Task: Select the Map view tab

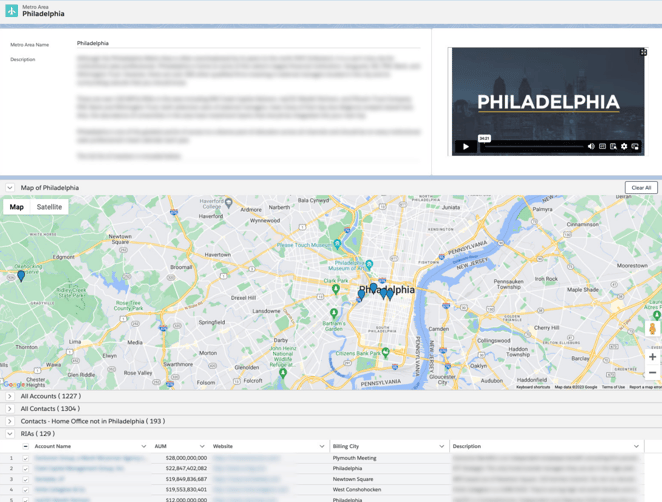Action: point(17,207)
